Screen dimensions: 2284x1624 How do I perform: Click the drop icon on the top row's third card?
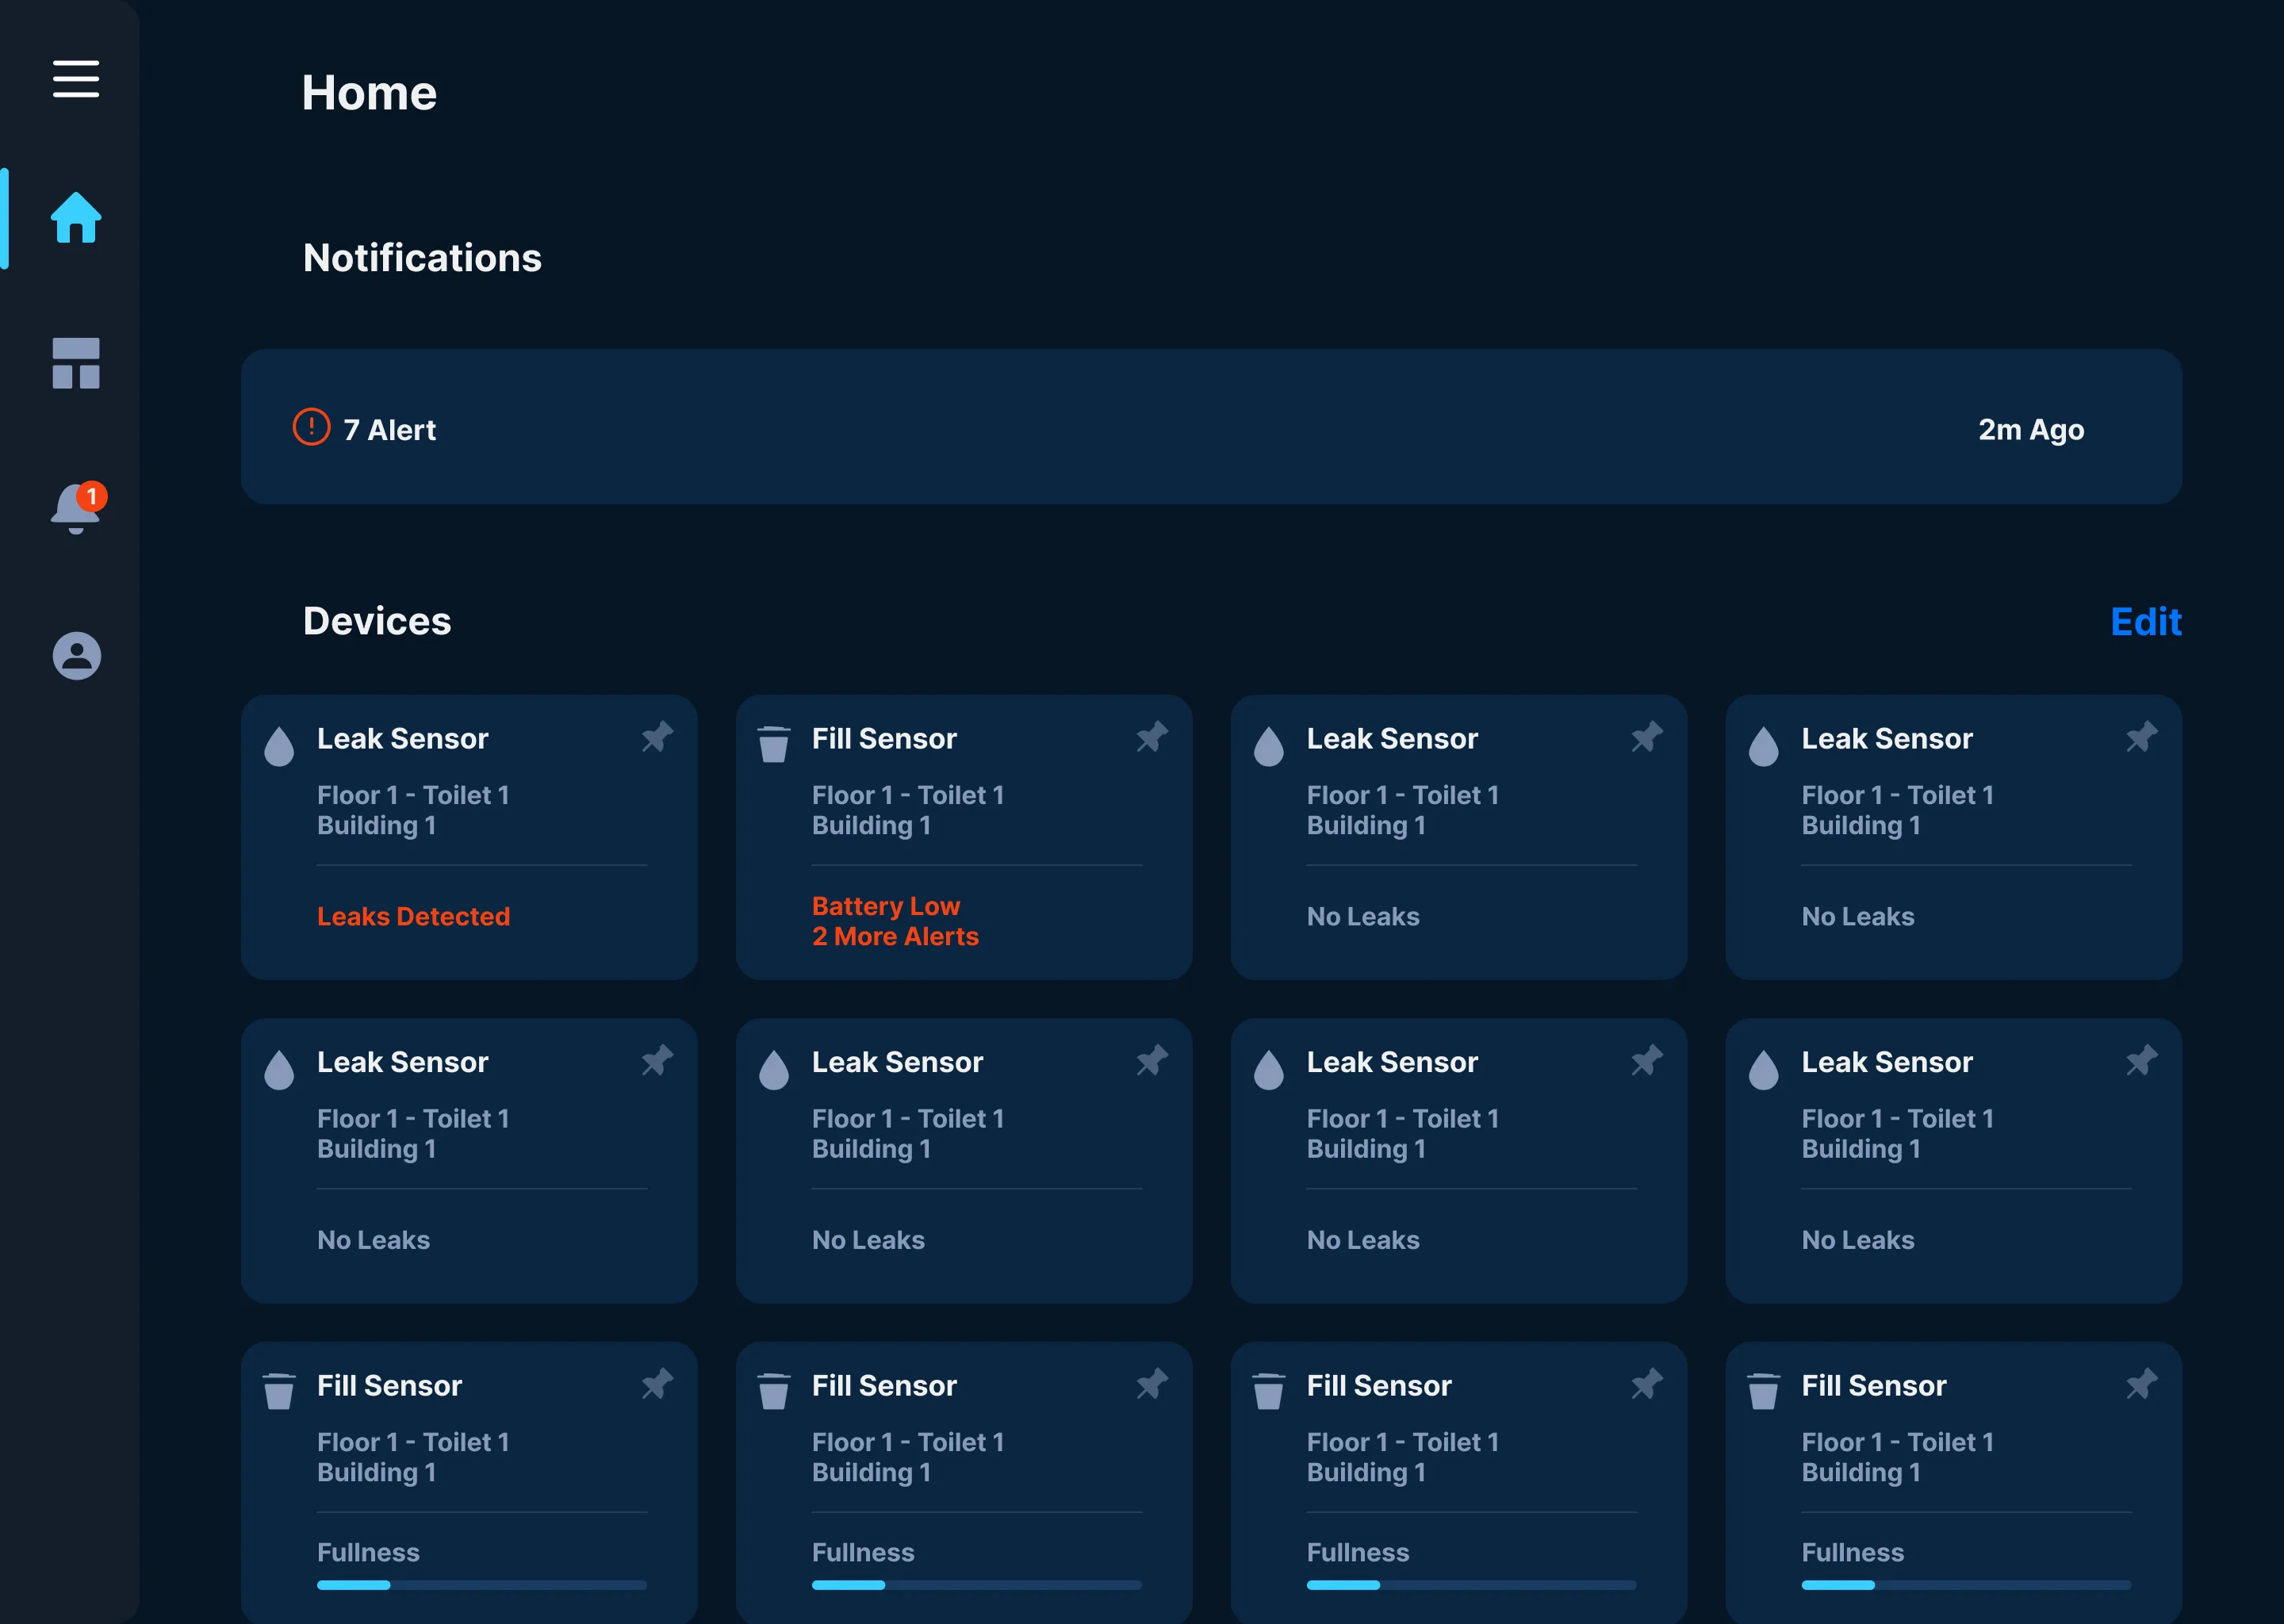[1269, 746]
